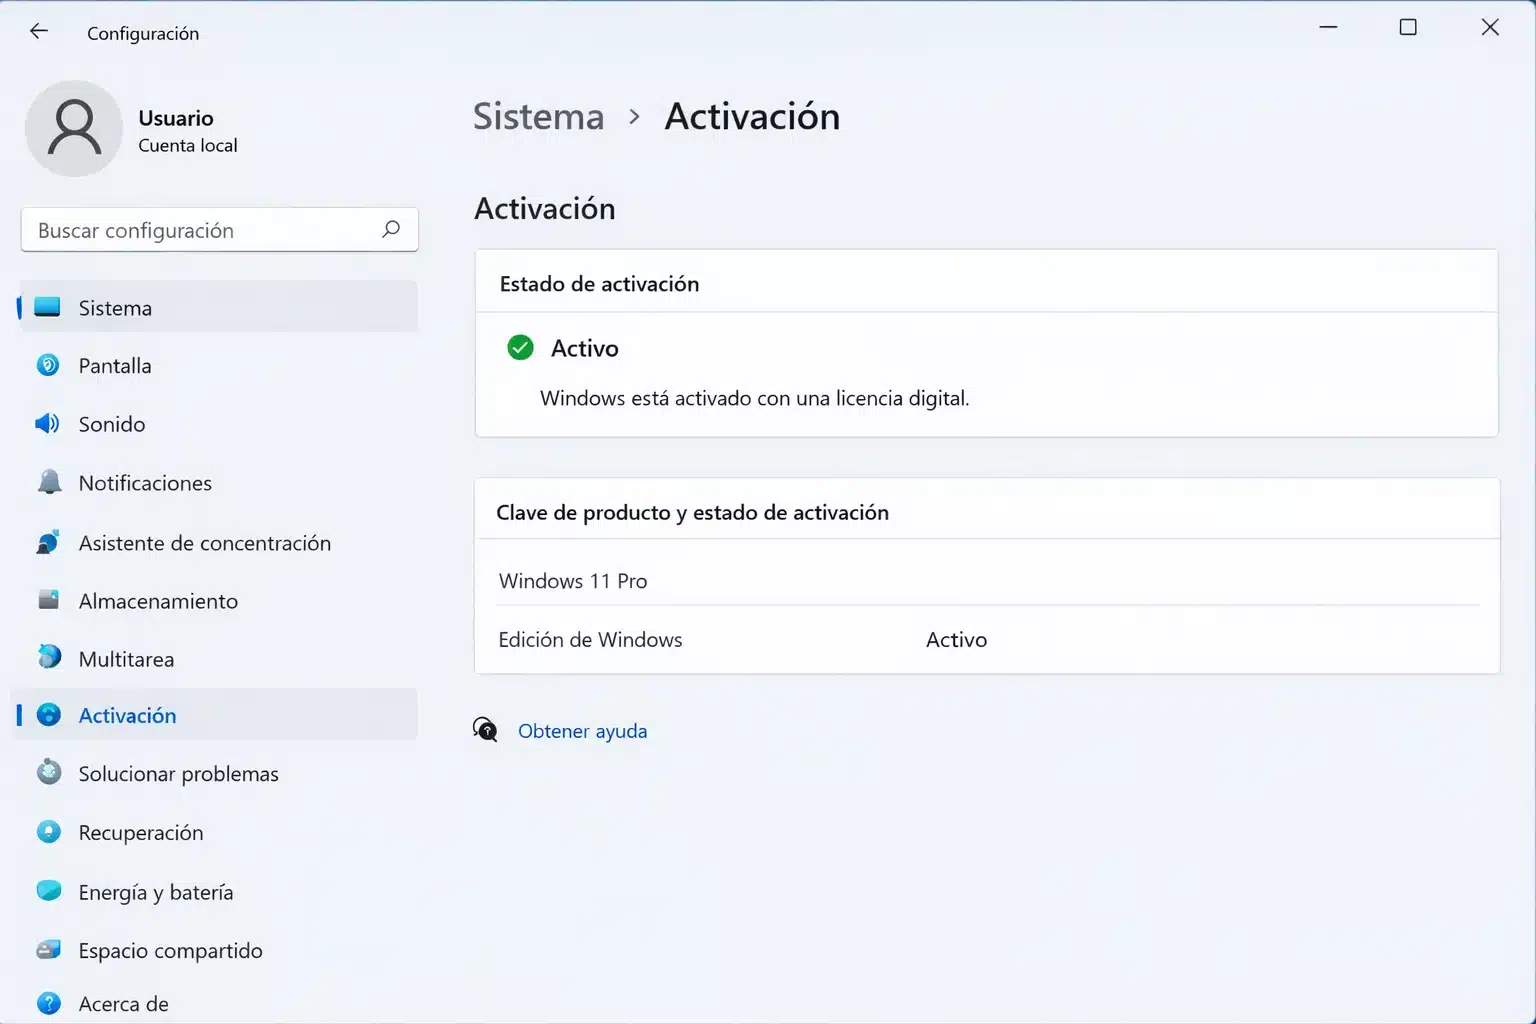This screenshot has height=1024, width=1536.
Task: Click the Edición de Windows label
Action: click(590, 639)
